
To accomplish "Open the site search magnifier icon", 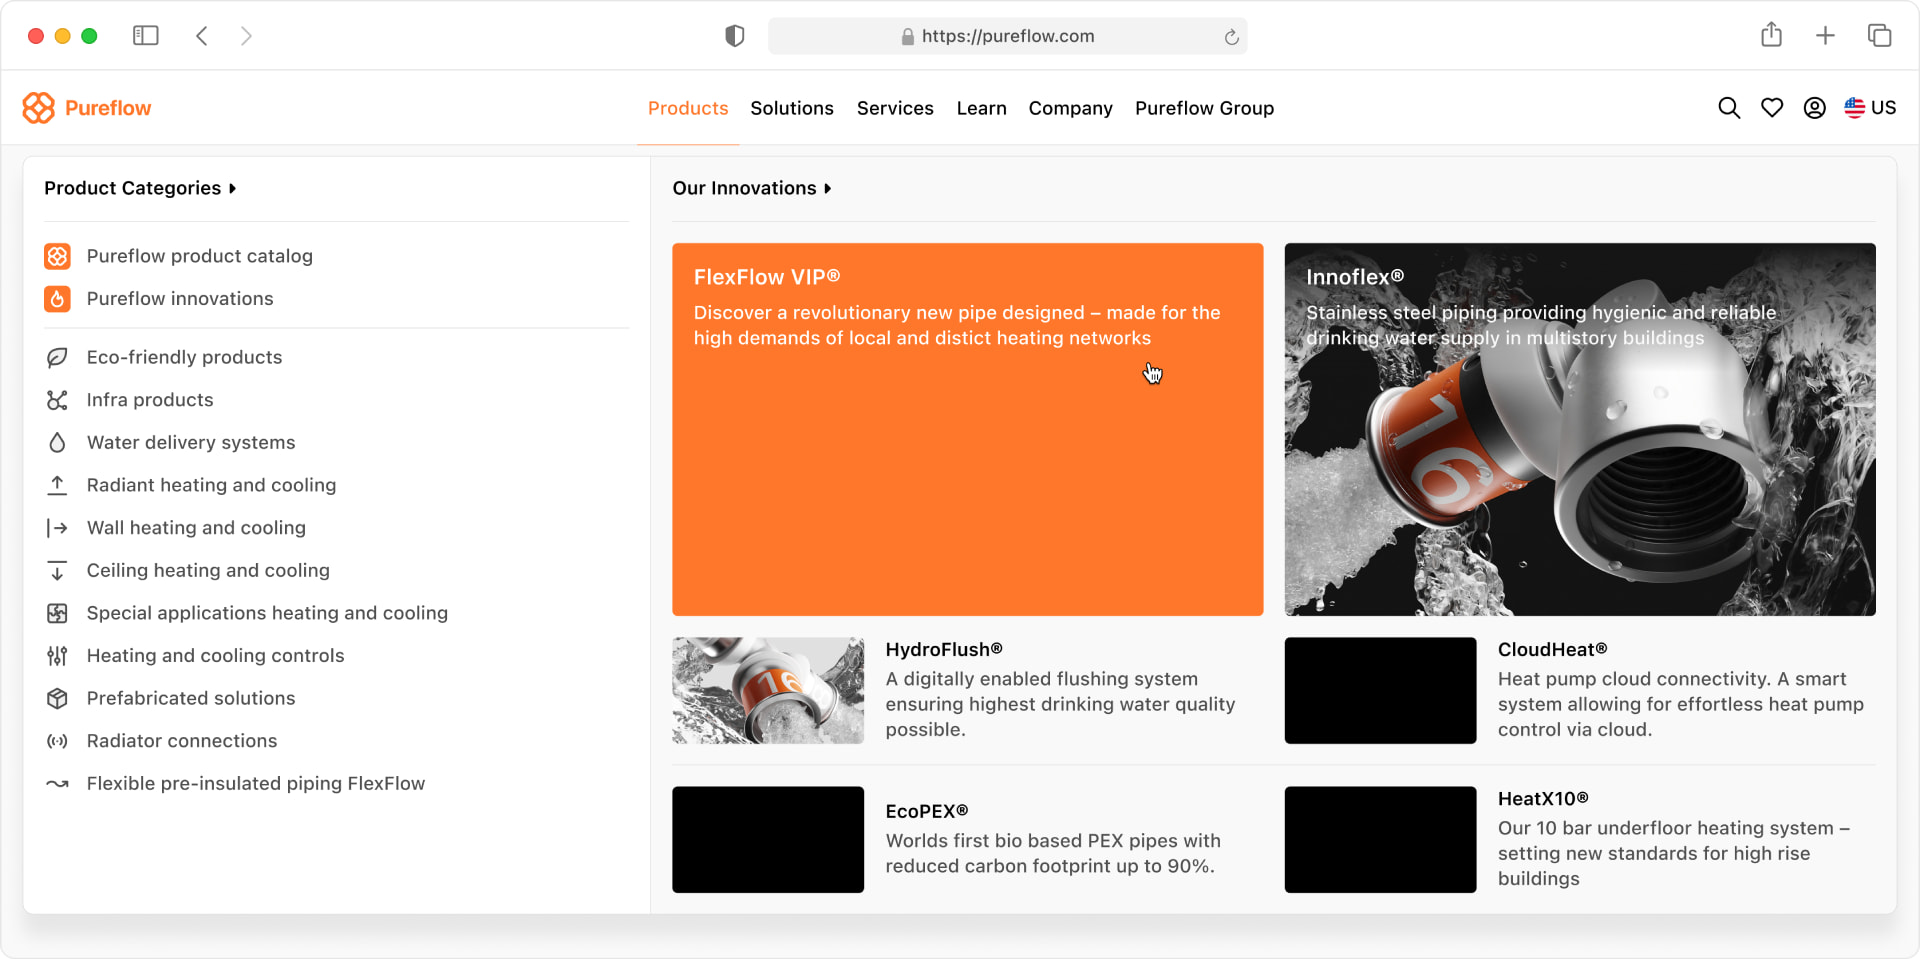I will (x=1729, y=108).
